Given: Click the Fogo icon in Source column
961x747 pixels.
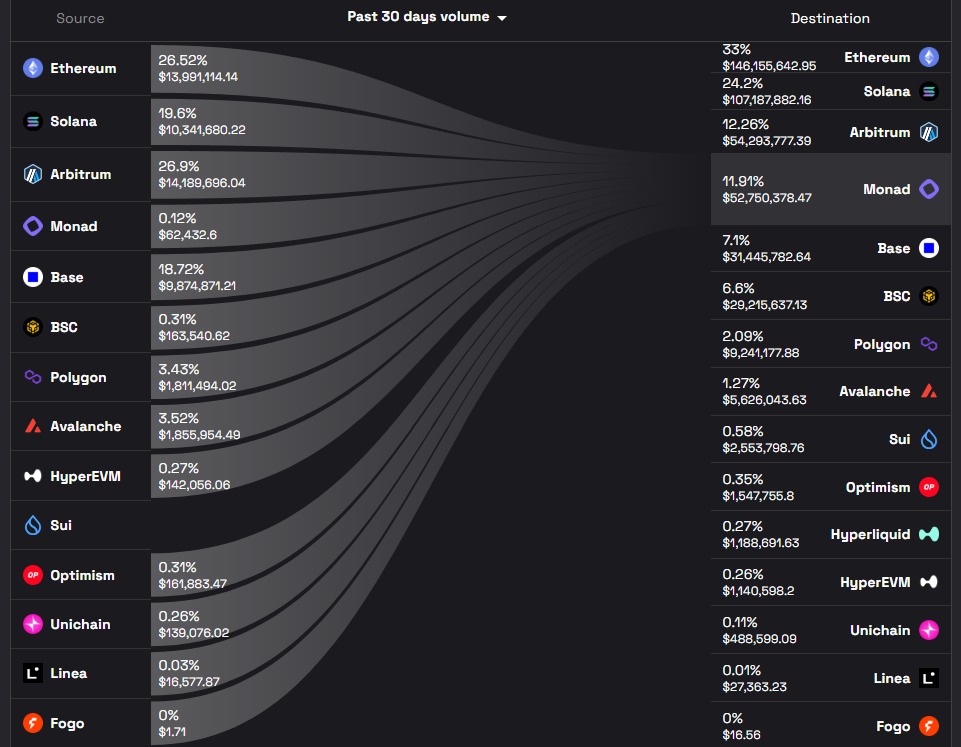Looking at the screenshot, I should (x=32, y=723).
